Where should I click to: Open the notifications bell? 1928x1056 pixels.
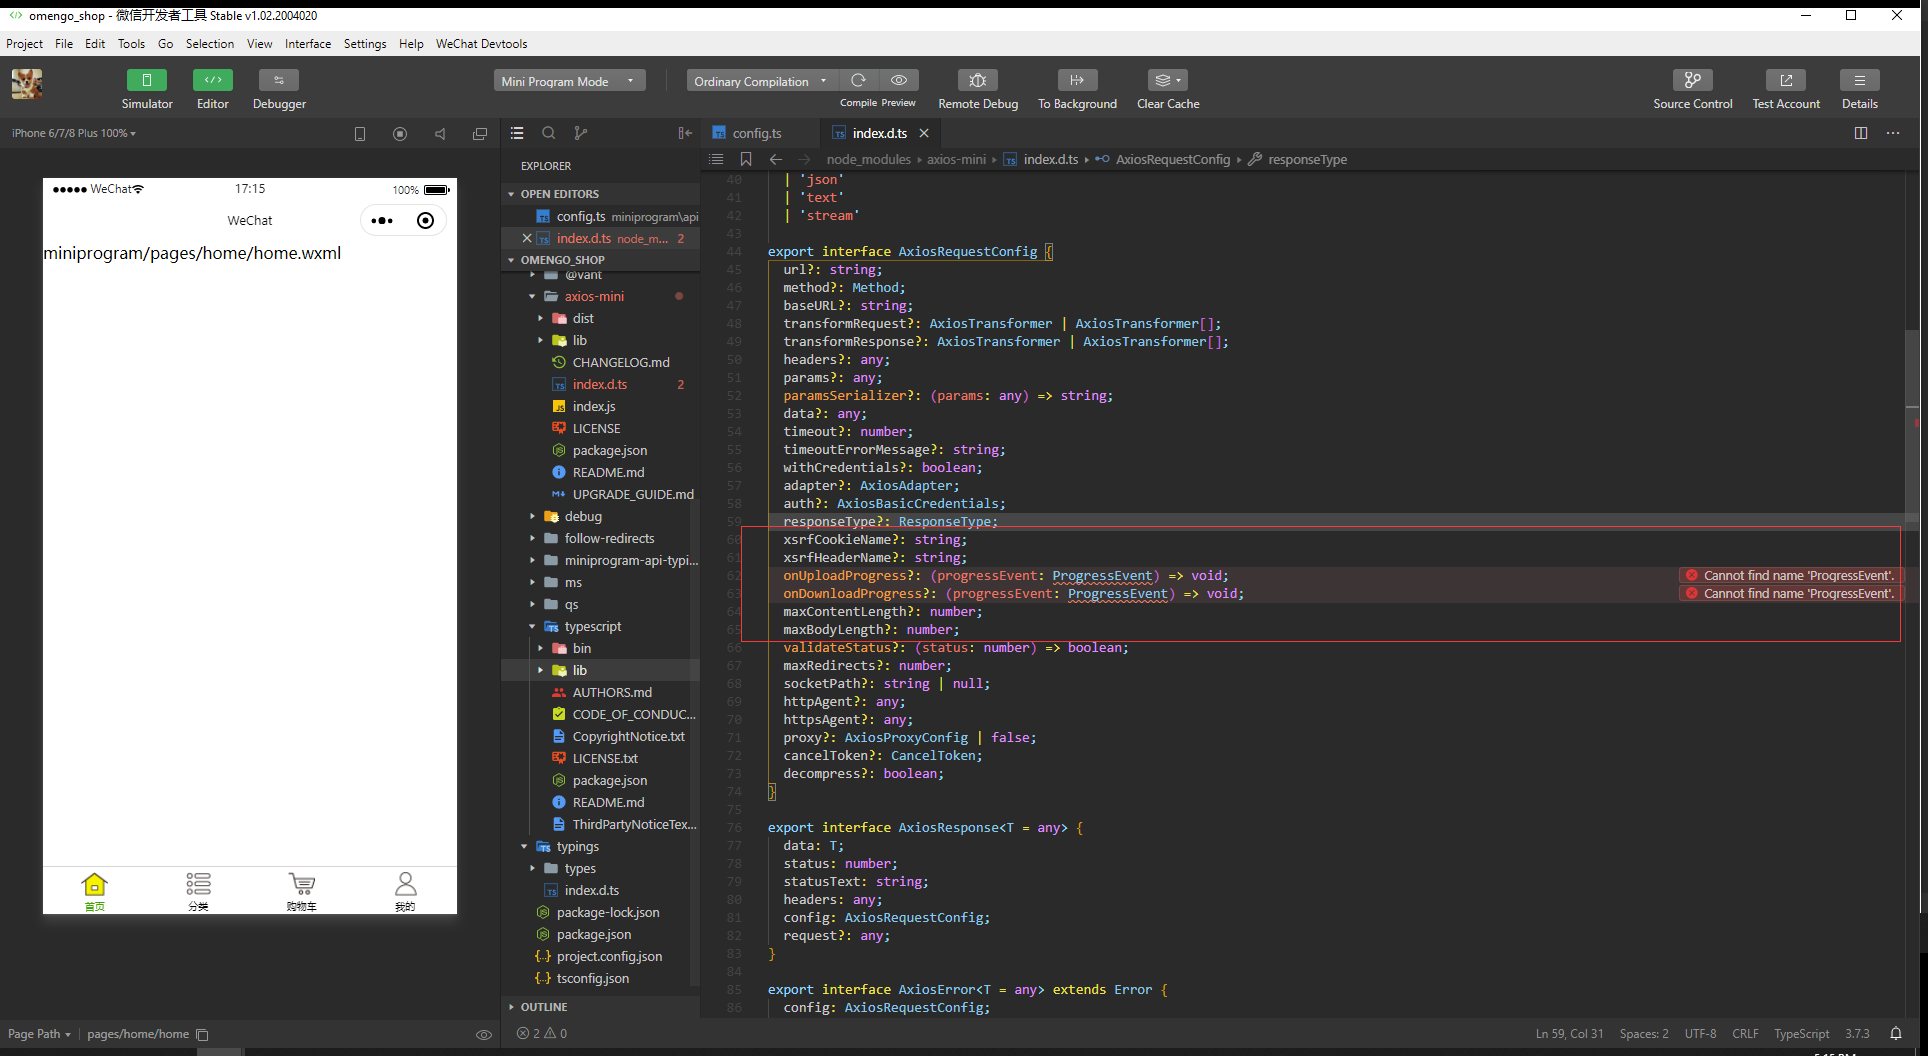coord(1896,1034)
